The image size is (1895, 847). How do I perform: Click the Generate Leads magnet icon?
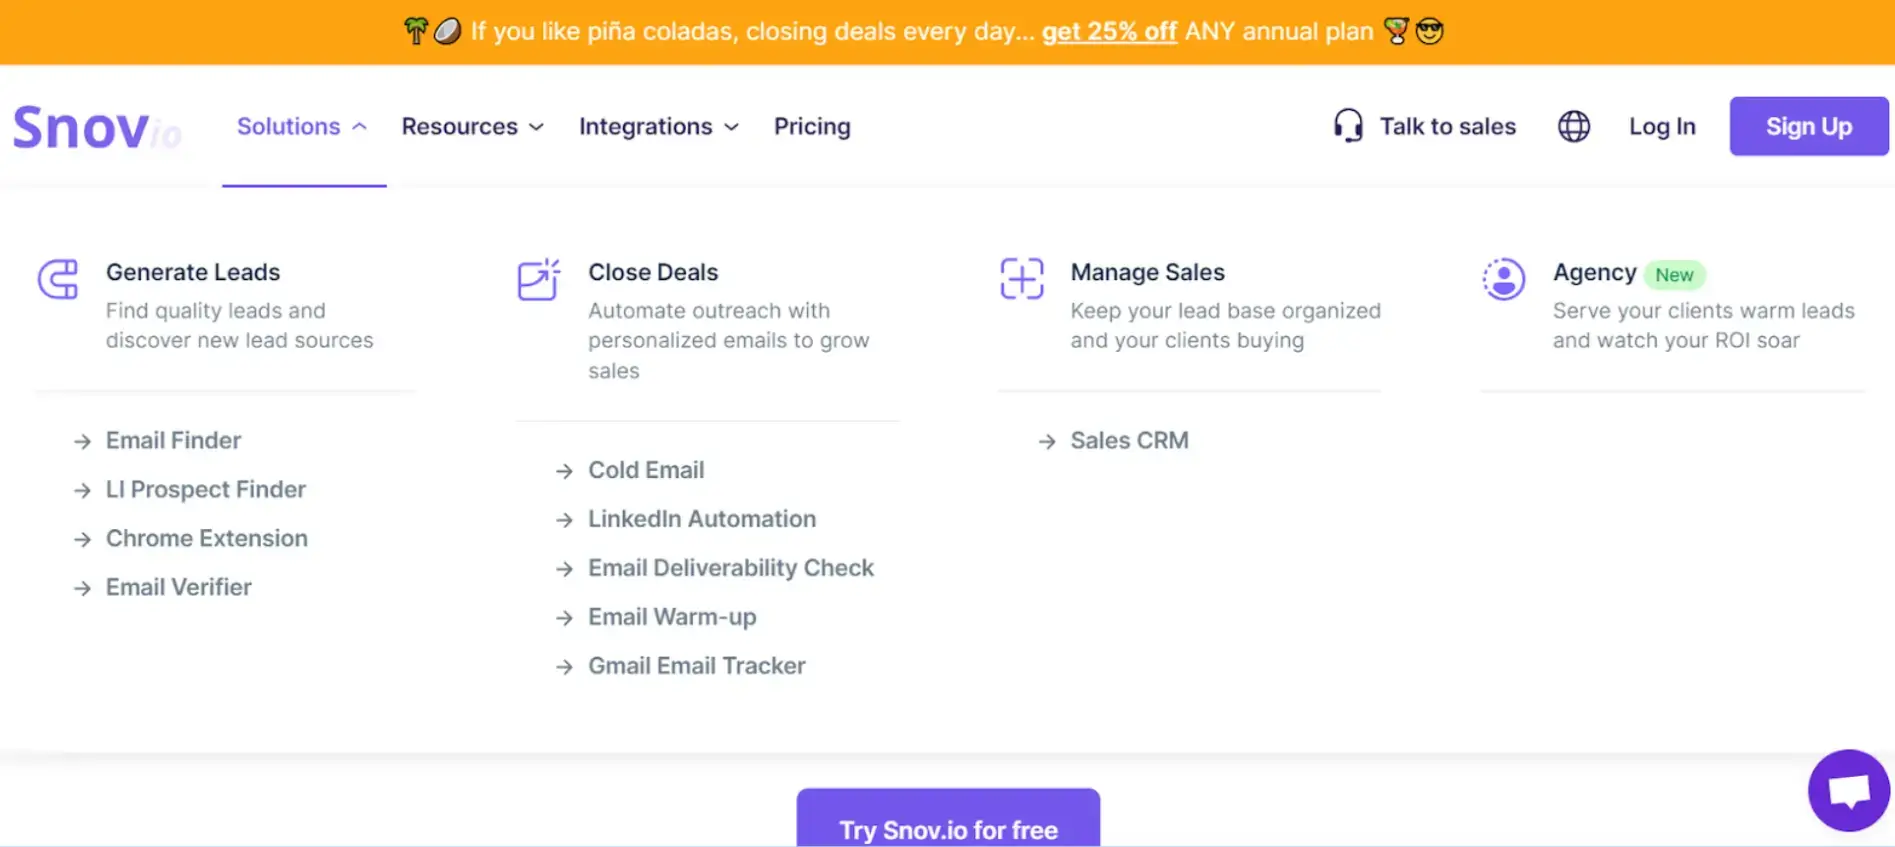(58, 279)
